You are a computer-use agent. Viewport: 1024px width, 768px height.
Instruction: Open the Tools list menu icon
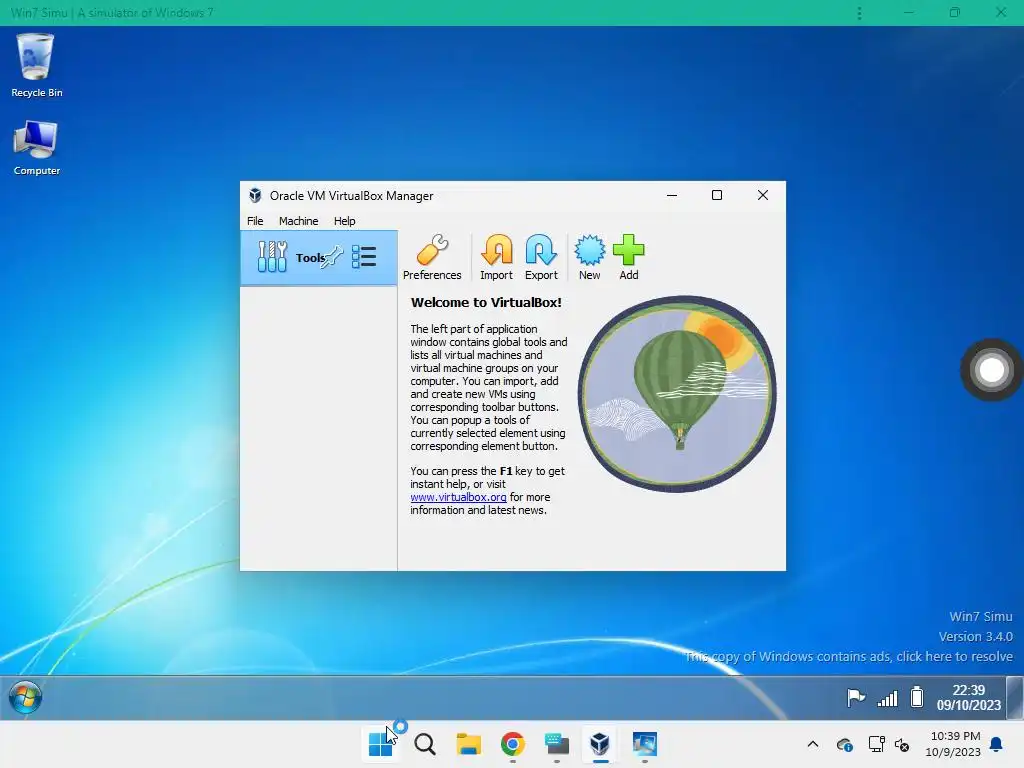tap(364, 257)
